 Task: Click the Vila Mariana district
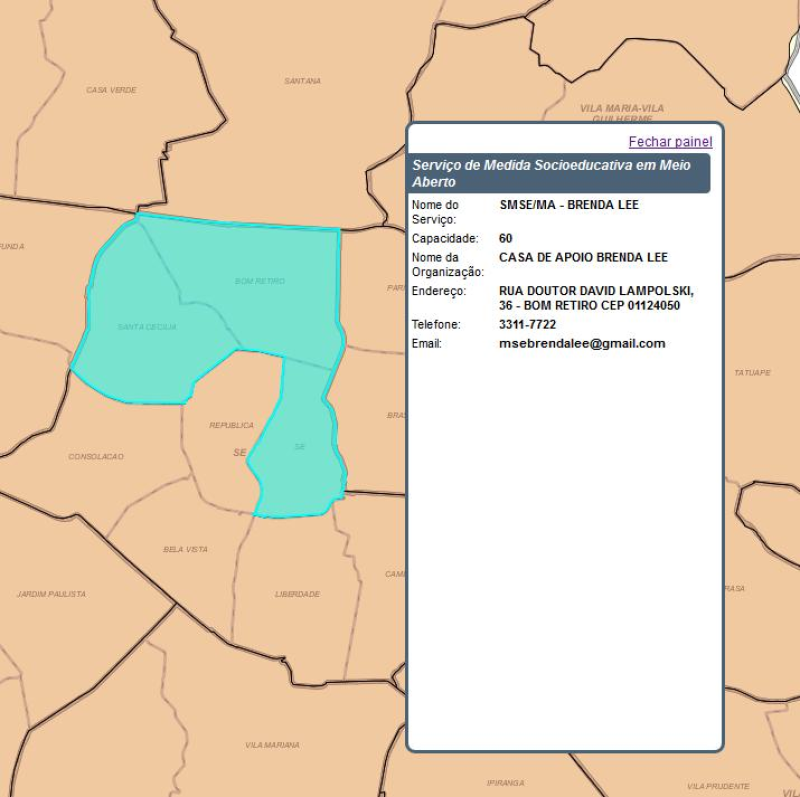(272, 745)
